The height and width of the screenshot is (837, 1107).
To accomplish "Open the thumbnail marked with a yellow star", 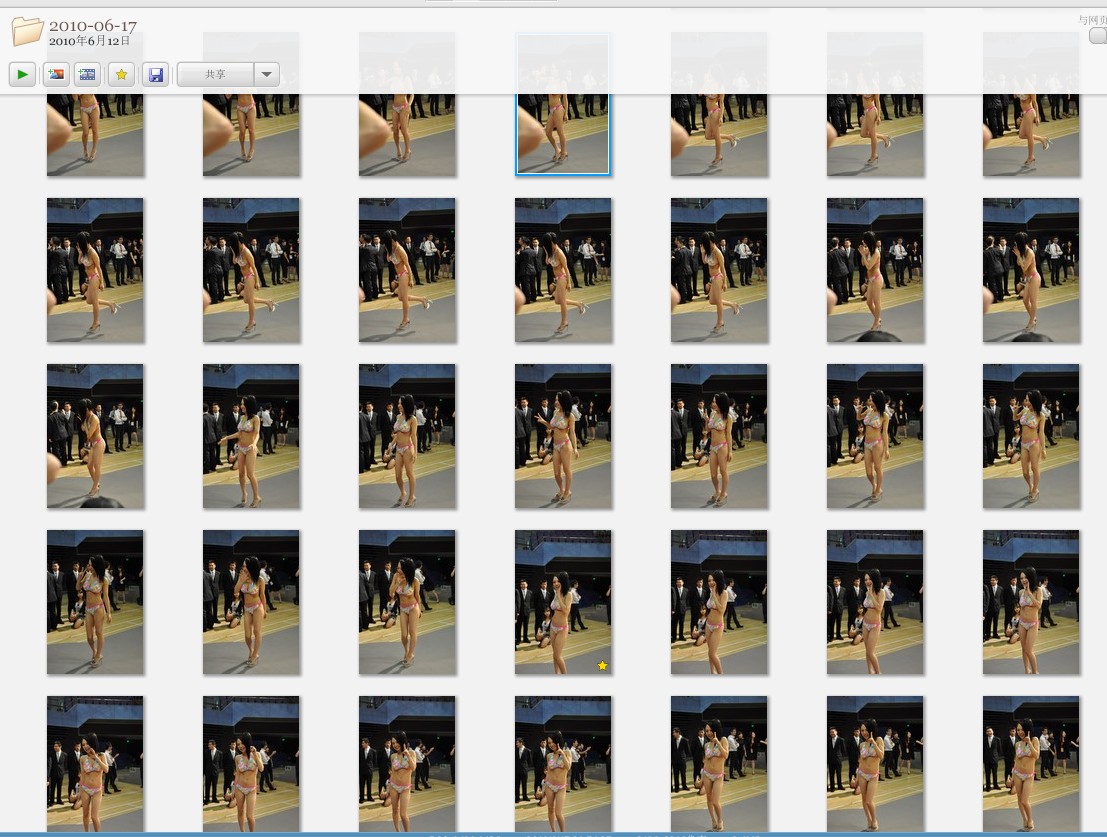I will pos(563,602).
